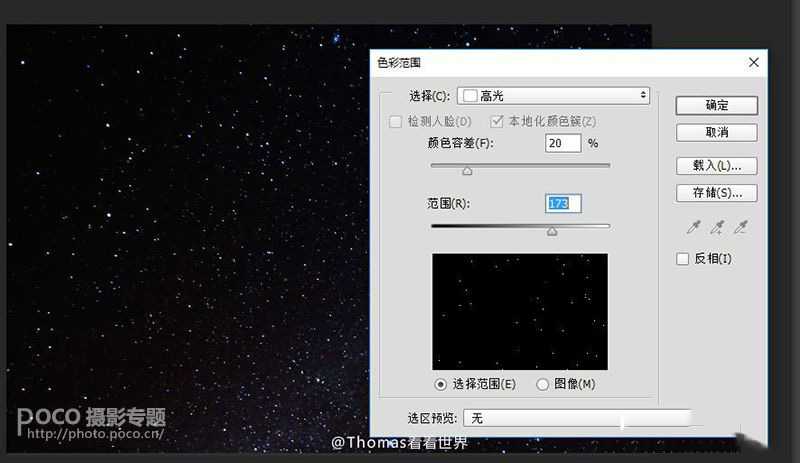Click the 颜色容差 slider handle

tap(467, 171)
